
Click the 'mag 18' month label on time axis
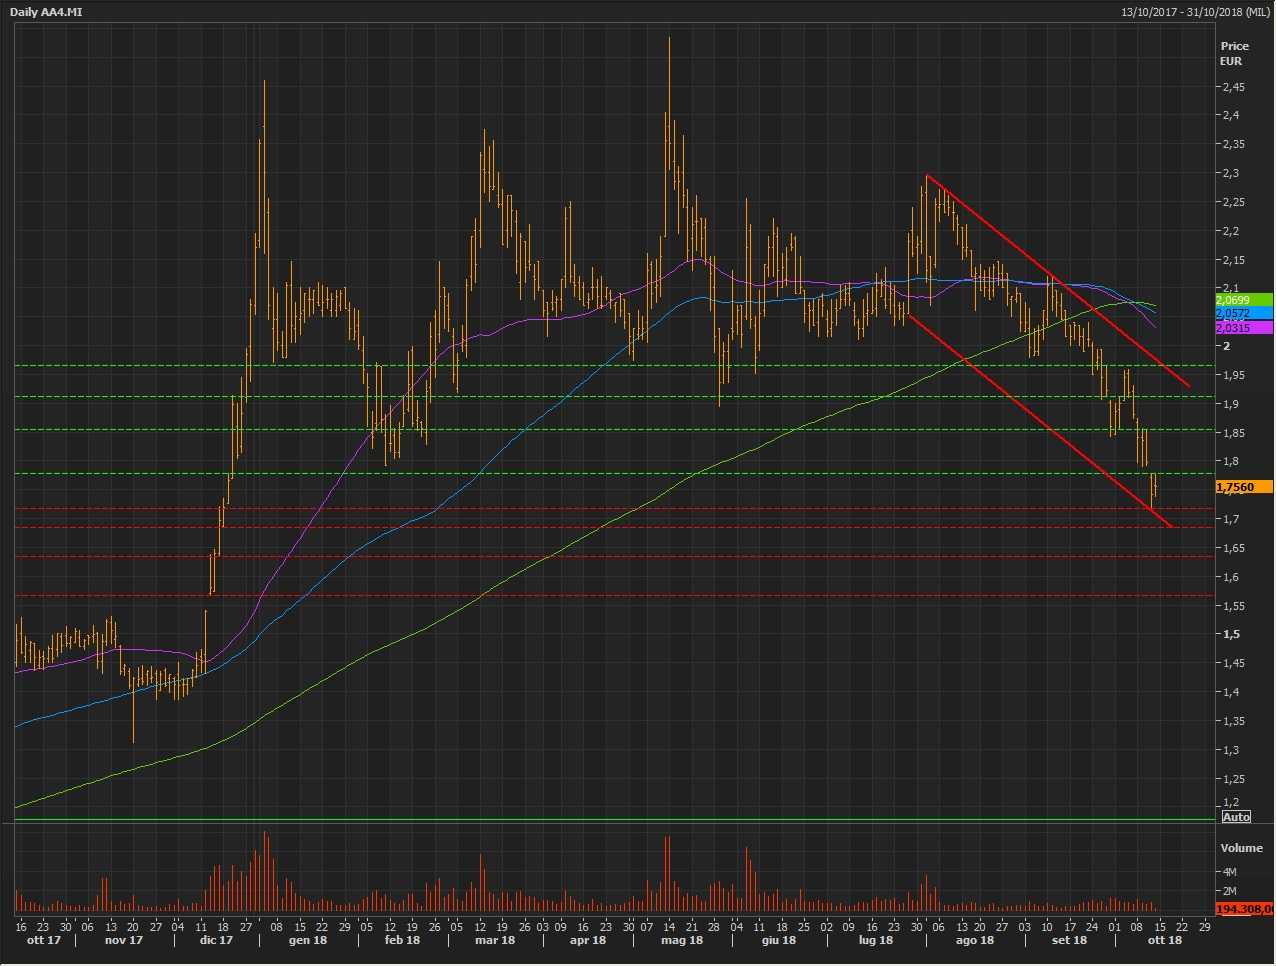pyautogui.click(x=682, y=940)
